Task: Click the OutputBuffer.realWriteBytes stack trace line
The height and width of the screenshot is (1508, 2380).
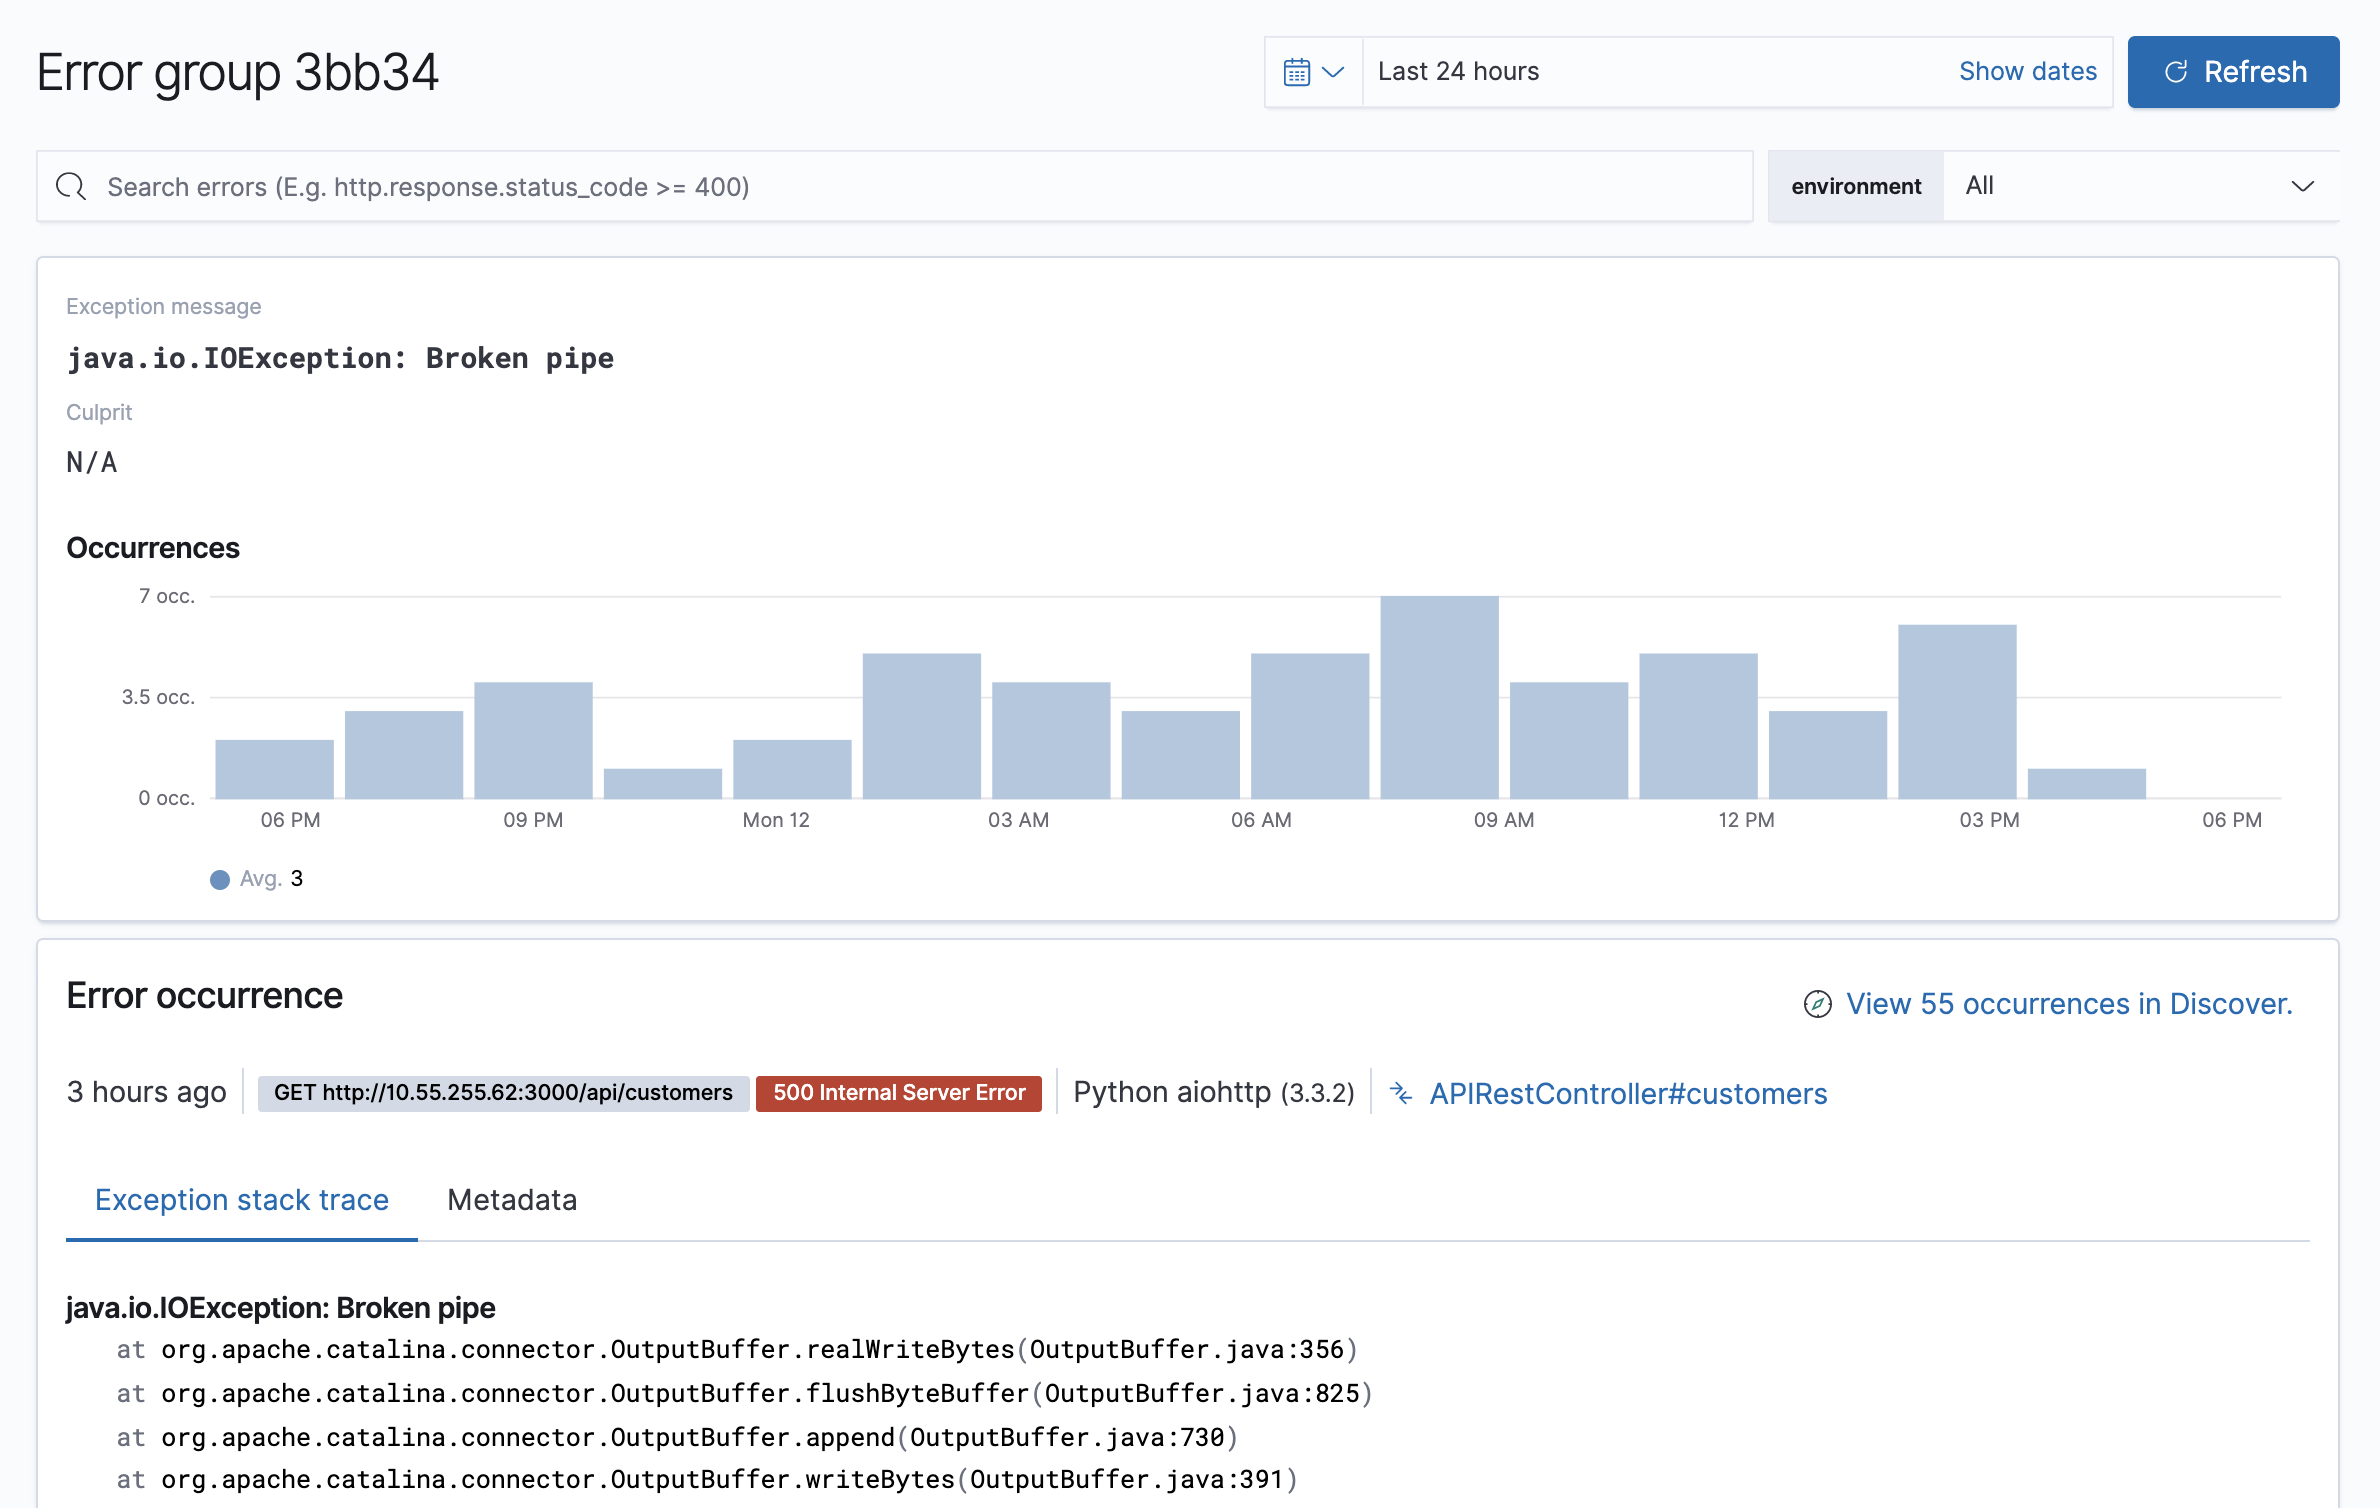Action: tap(737, 1349)
